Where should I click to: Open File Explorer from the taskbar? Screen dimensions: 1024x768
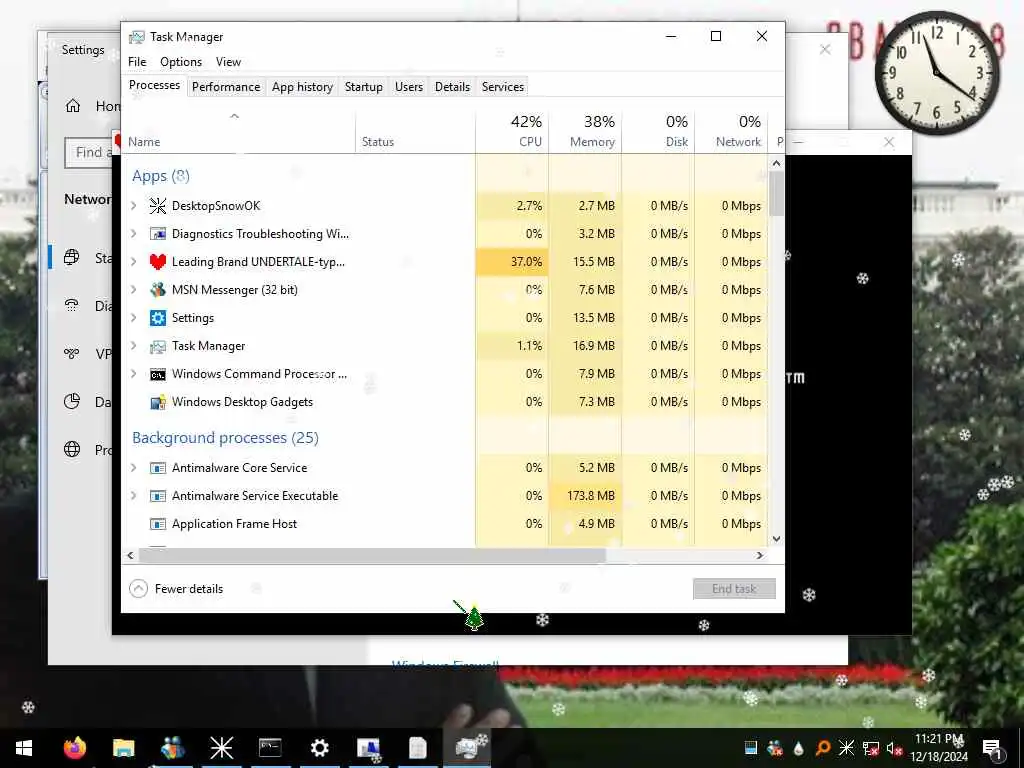(123, 748)
